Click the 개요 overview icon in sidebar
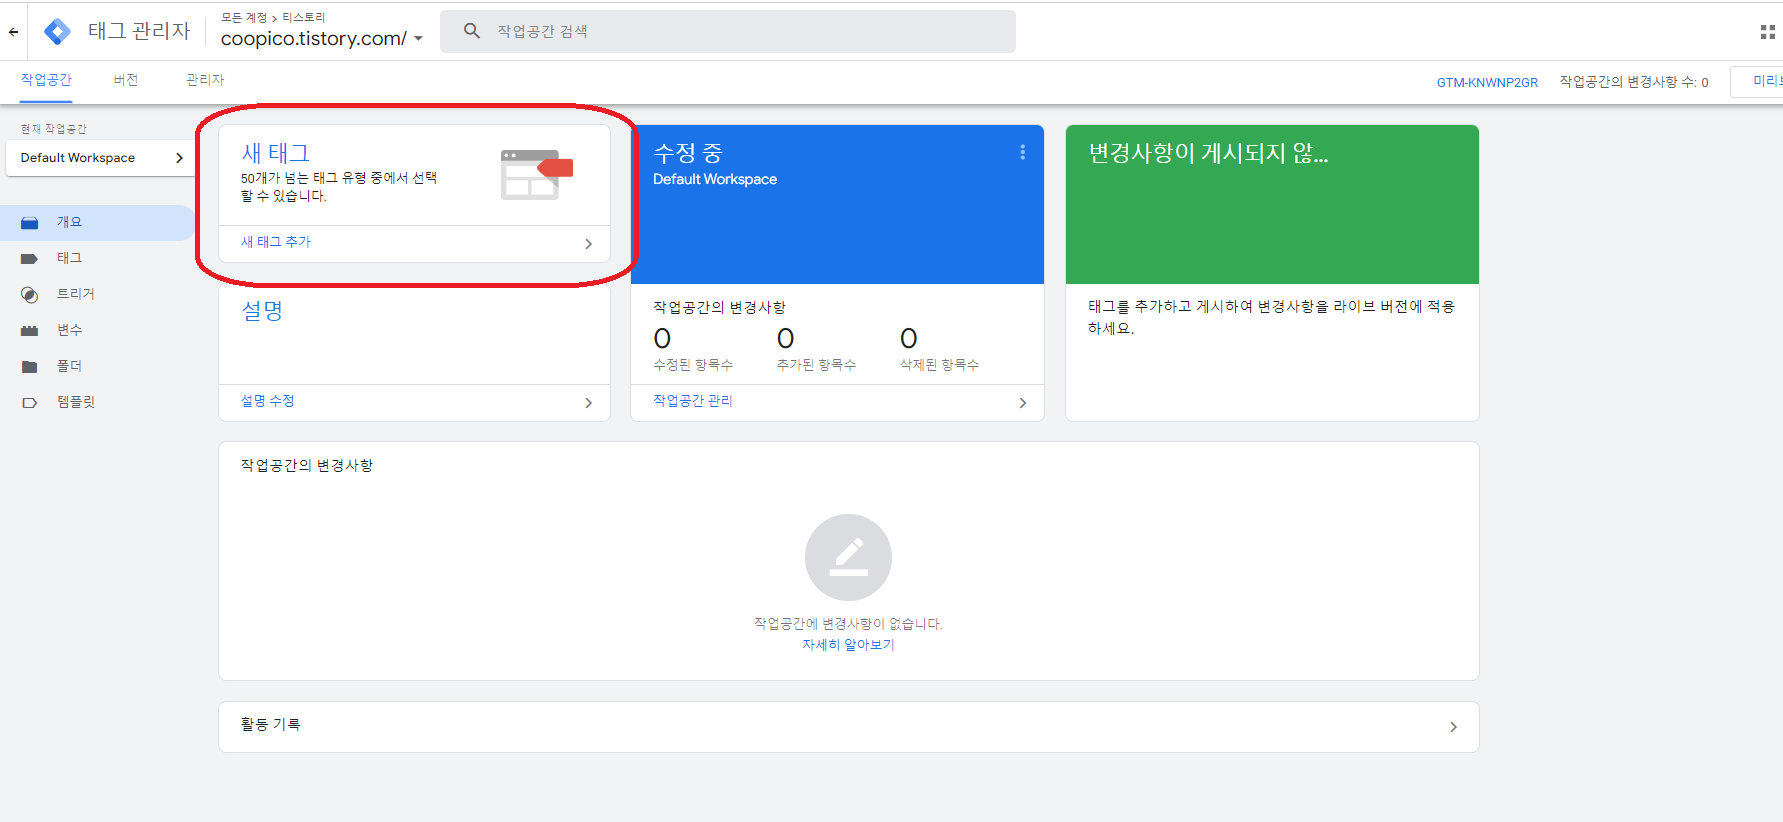The height and width of the screenshot is (822, 1783). [x=30, y=223]
